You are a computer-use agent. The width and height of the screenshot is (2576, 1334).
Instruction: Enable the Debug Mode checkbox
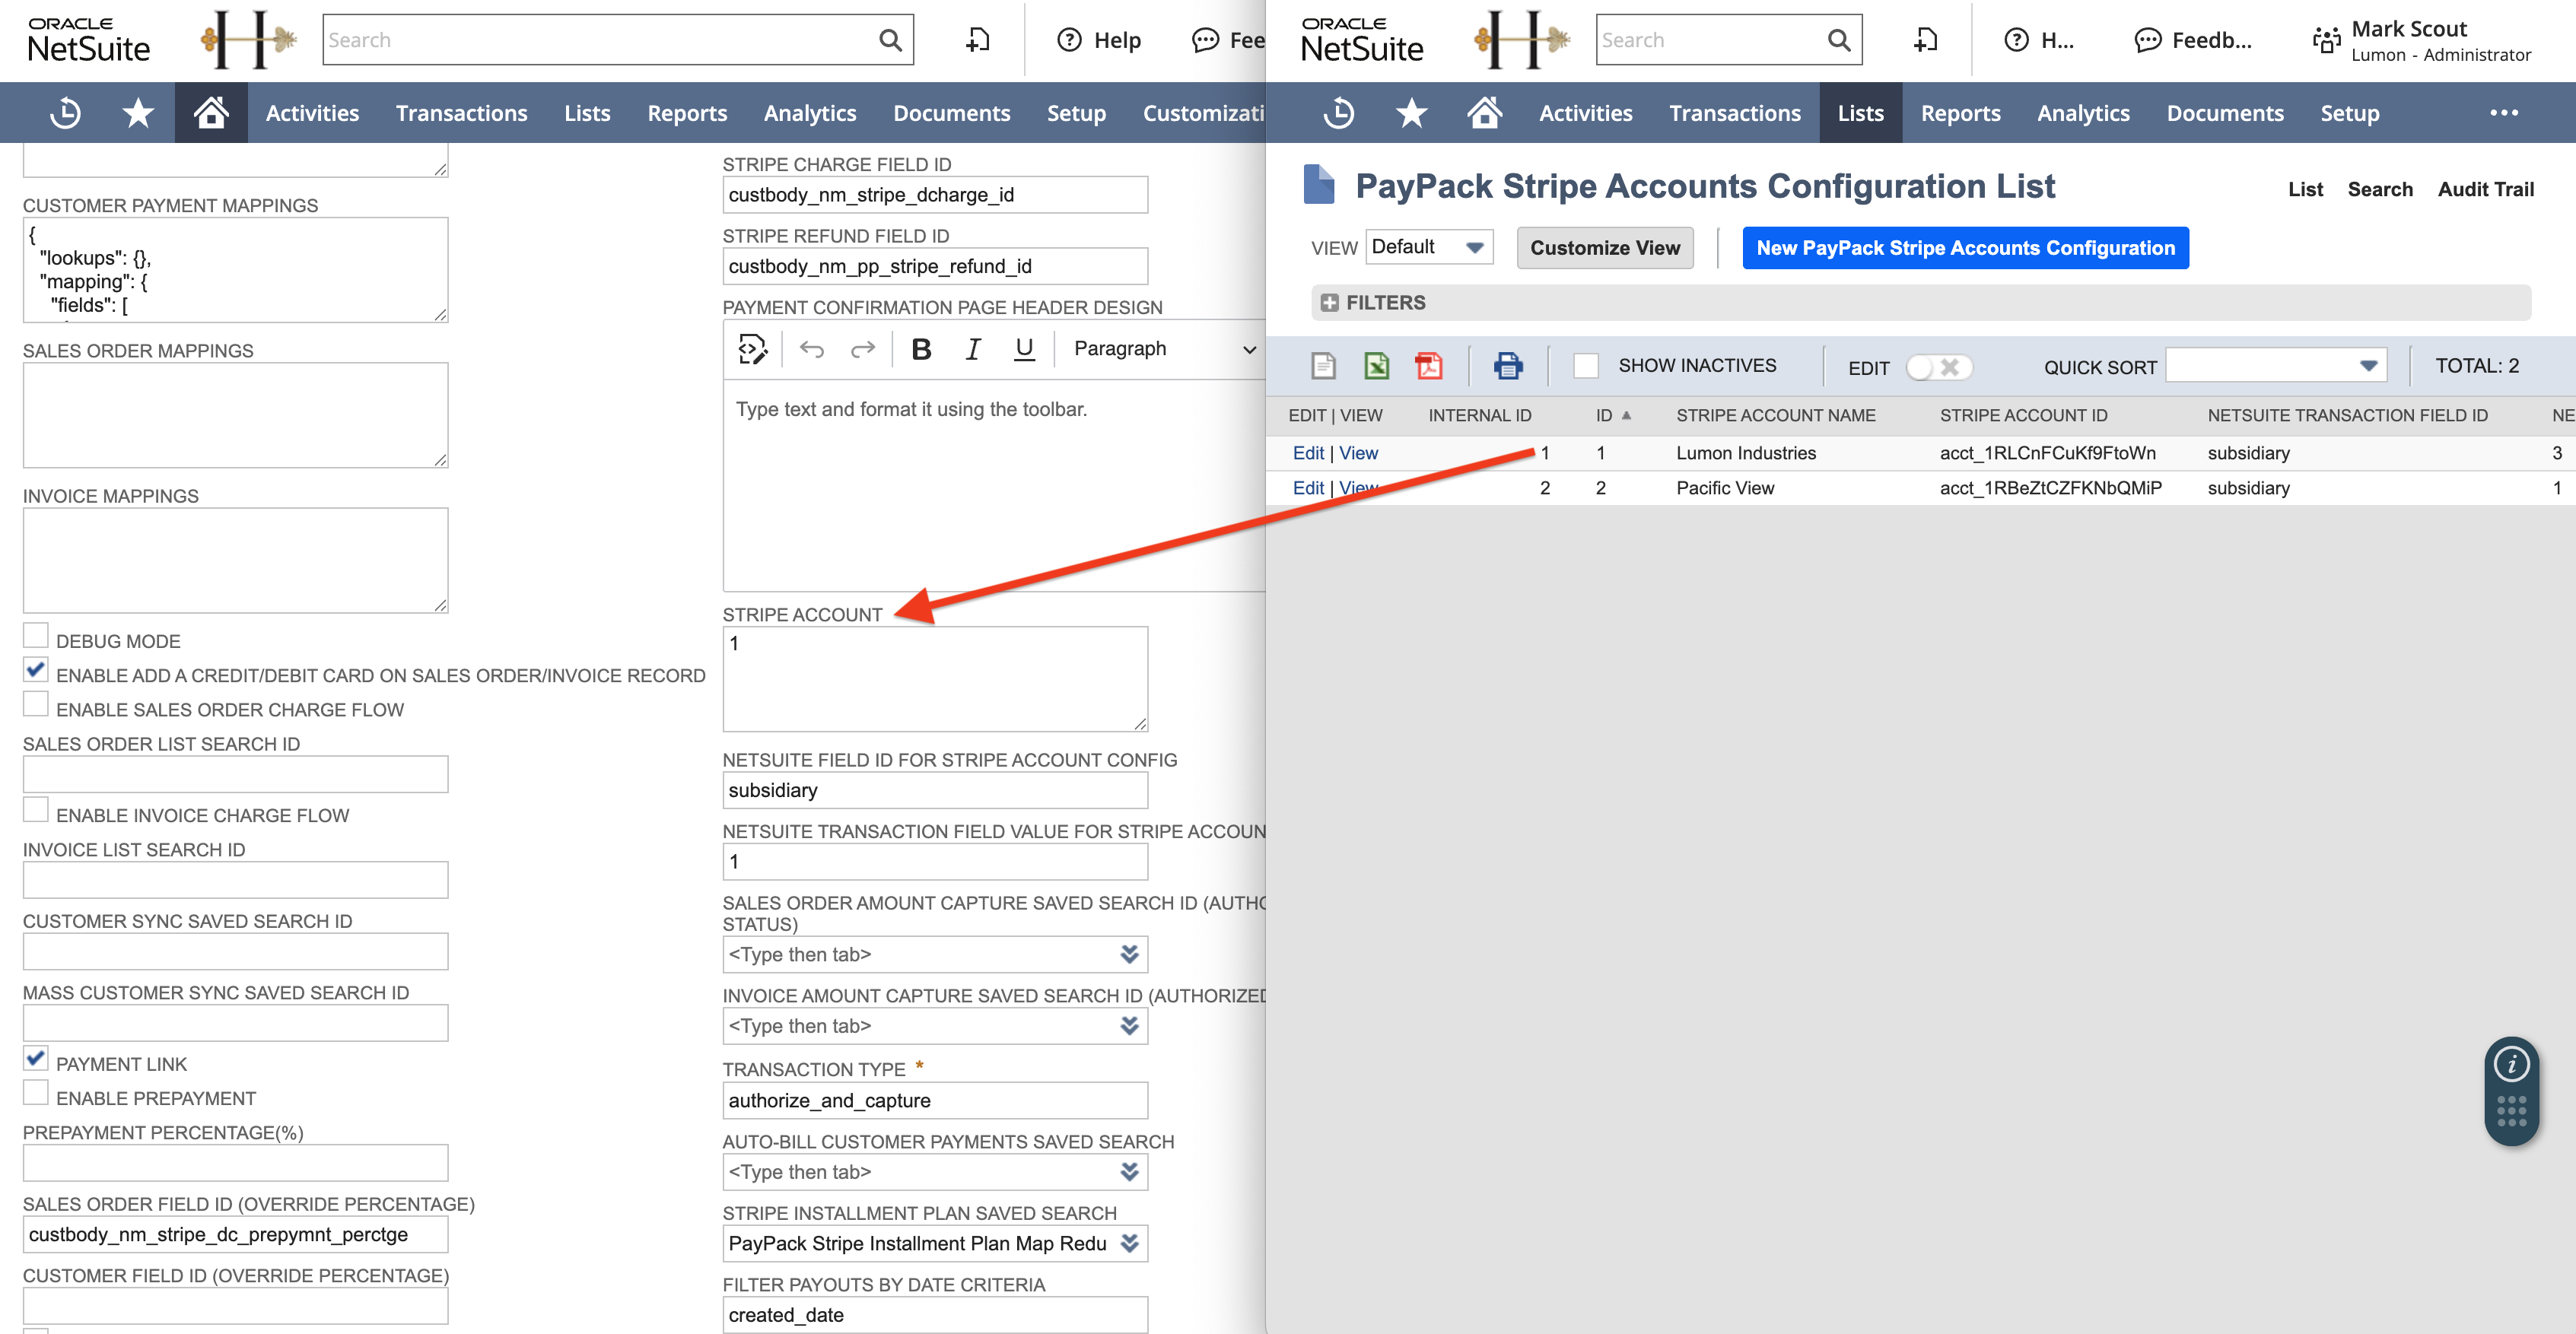(x=36, y=636)
